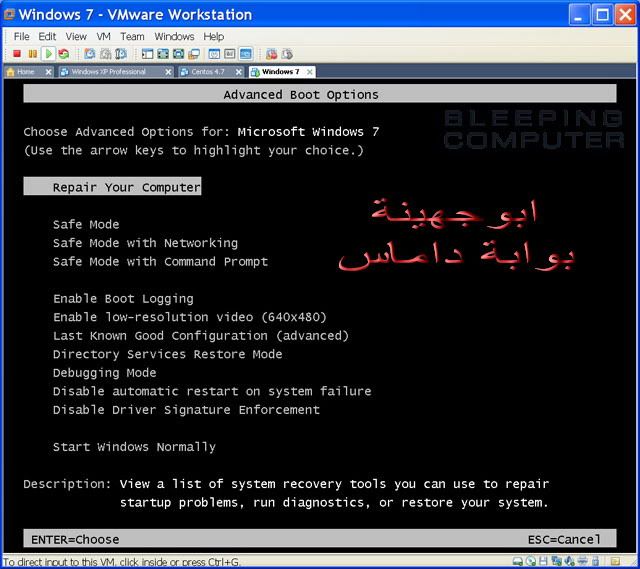The image size is (640, 569).
Task: Click Safe Mode with Networking option
Action: (145, 243)
